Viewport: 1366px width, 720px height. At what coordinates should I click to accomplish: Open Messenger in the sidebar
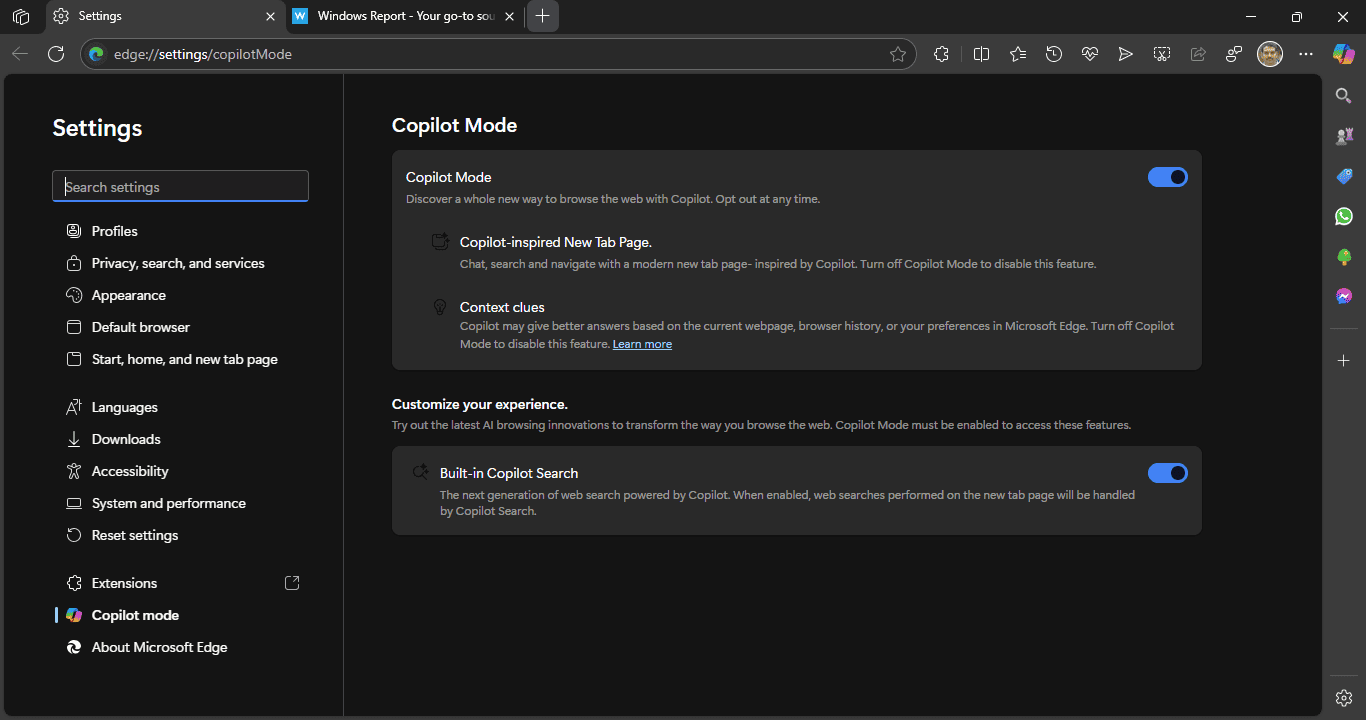1344,296
